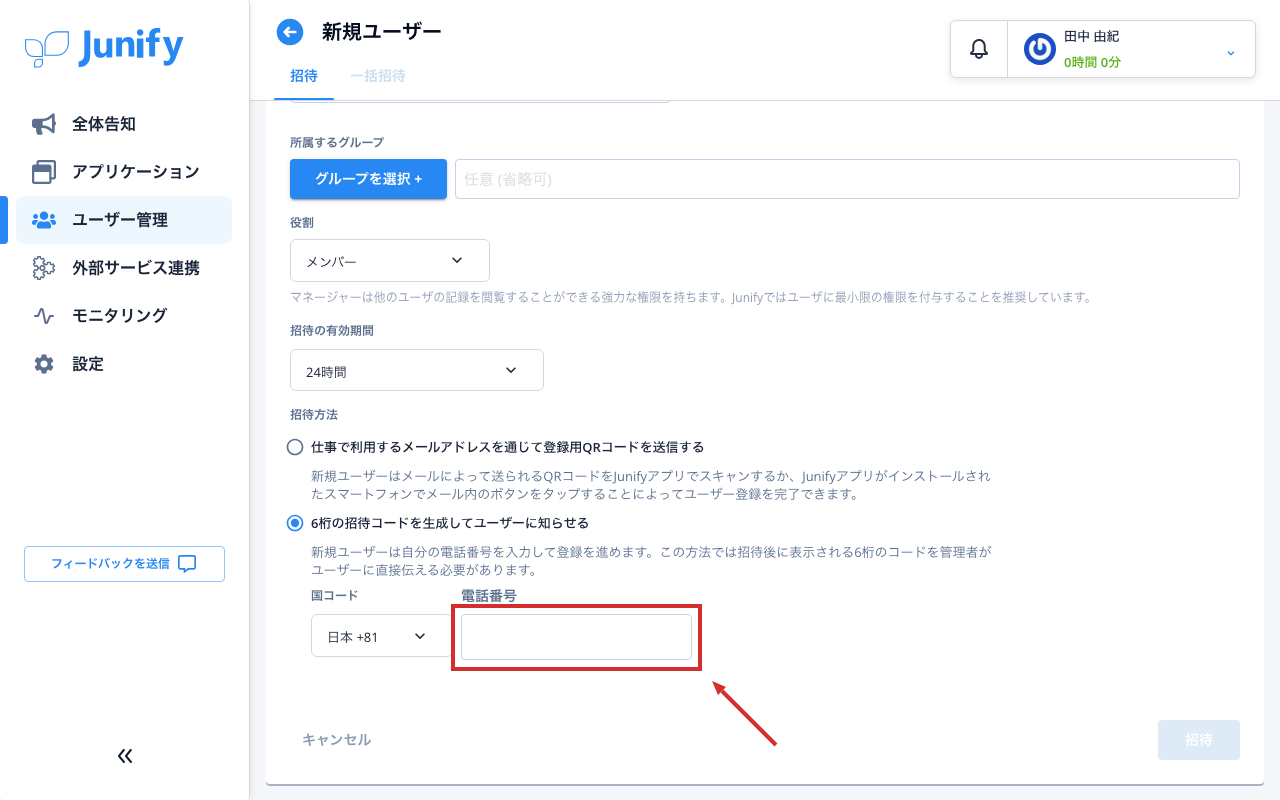Click フィードバックを送信 button
Viewport: 1280px width, 800px height.
124,564
